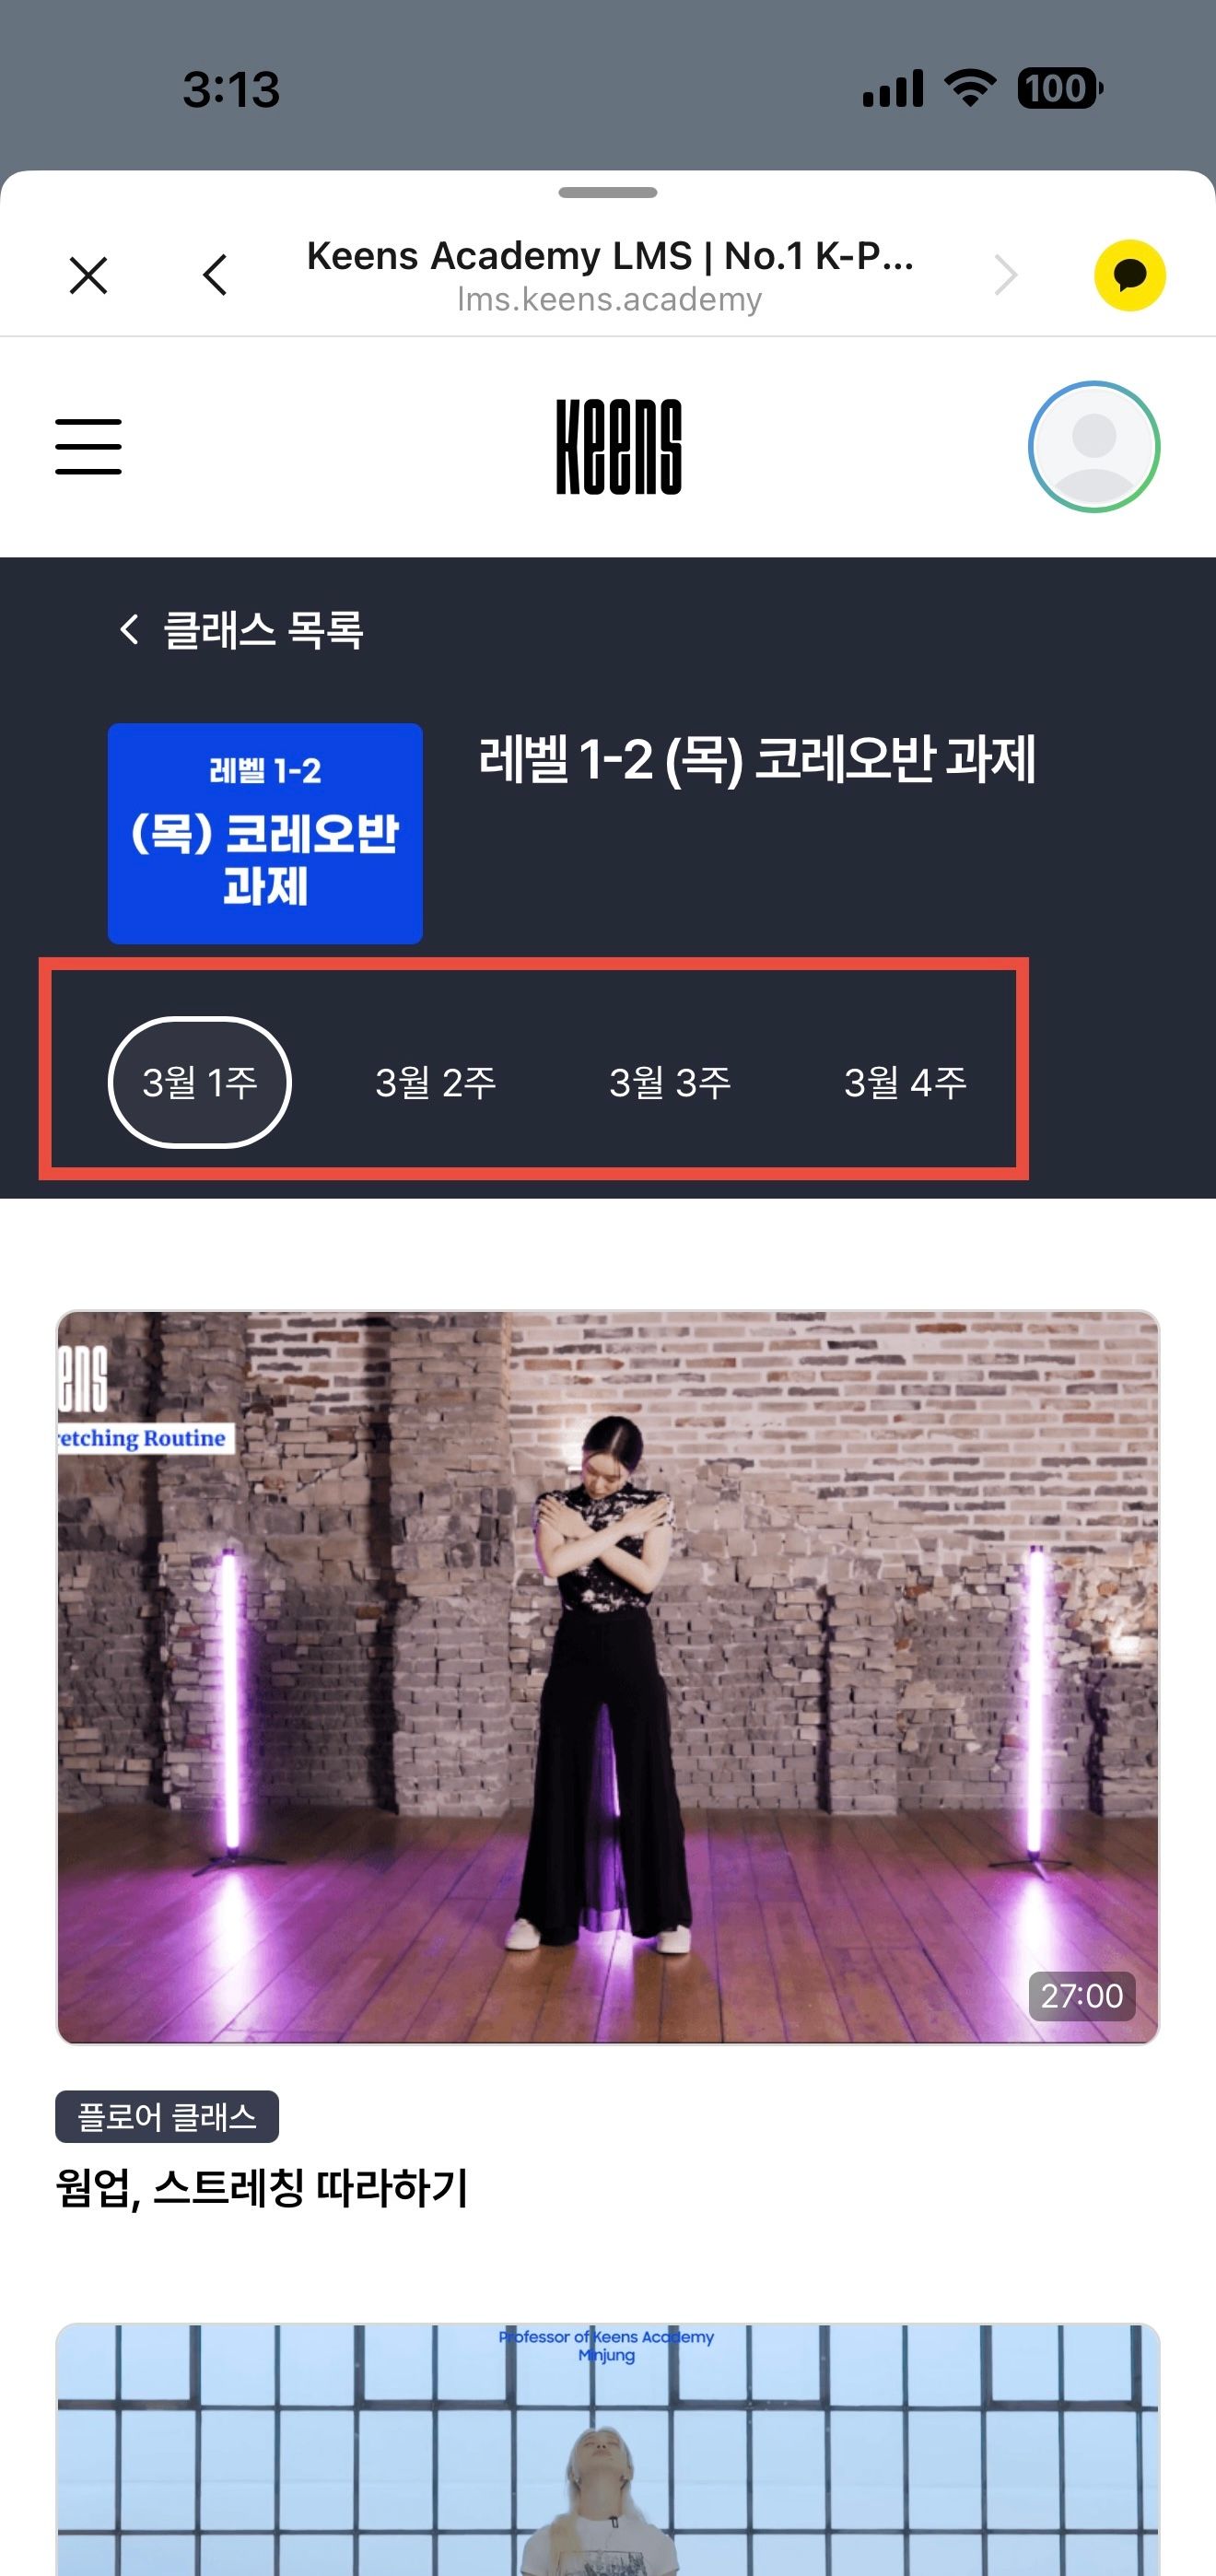Open 웜업, 스트레칭 따라하기 lesson title
This screenshot has width=1216, height=2576.
click(x=262, y=2188)
